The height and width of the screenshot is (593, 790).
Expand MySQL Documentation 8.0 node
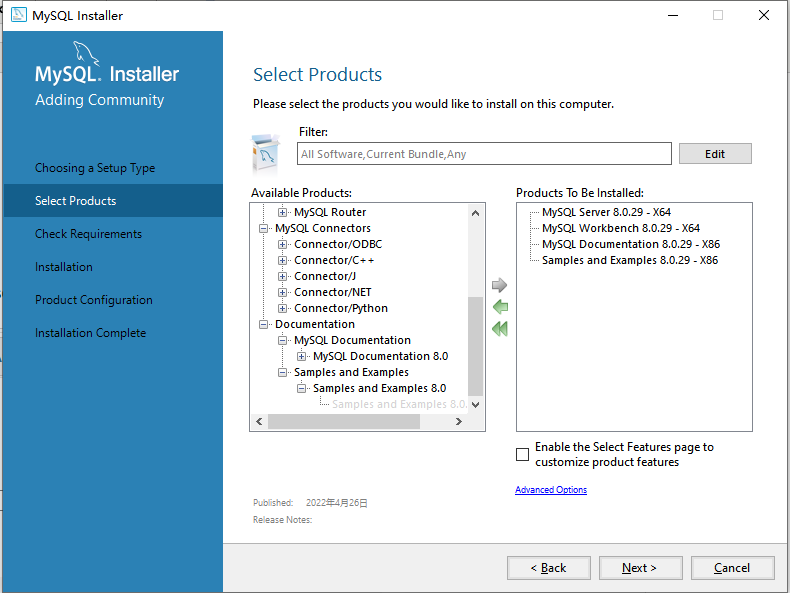[x=301, y=356]
